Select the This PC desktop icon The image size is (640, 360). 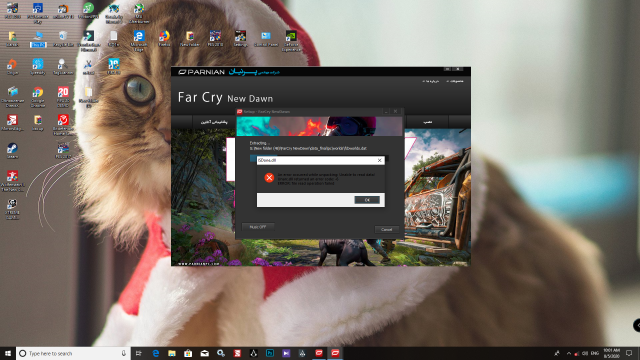point(38,39)
